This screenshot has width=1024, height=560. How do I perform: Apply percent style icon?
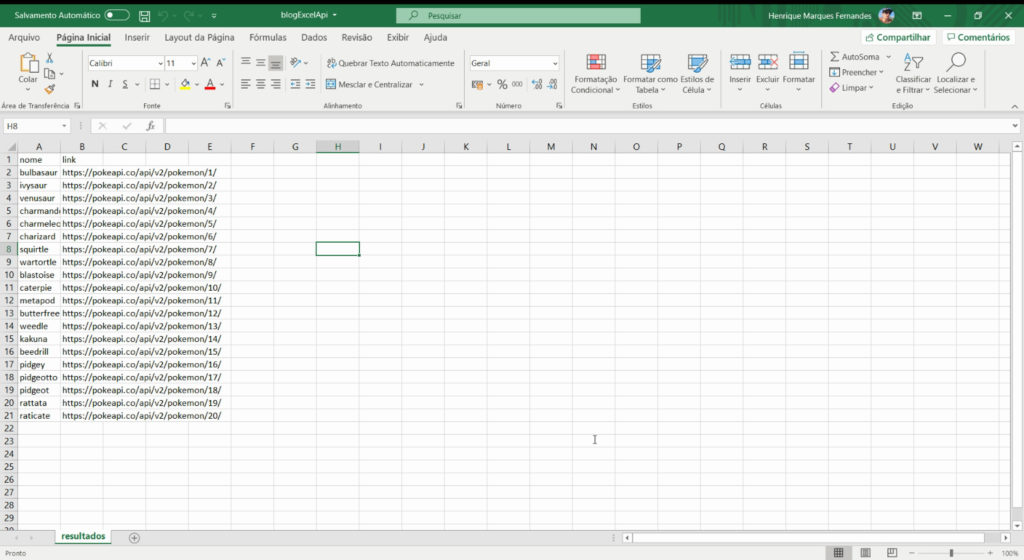coord(502,84)
